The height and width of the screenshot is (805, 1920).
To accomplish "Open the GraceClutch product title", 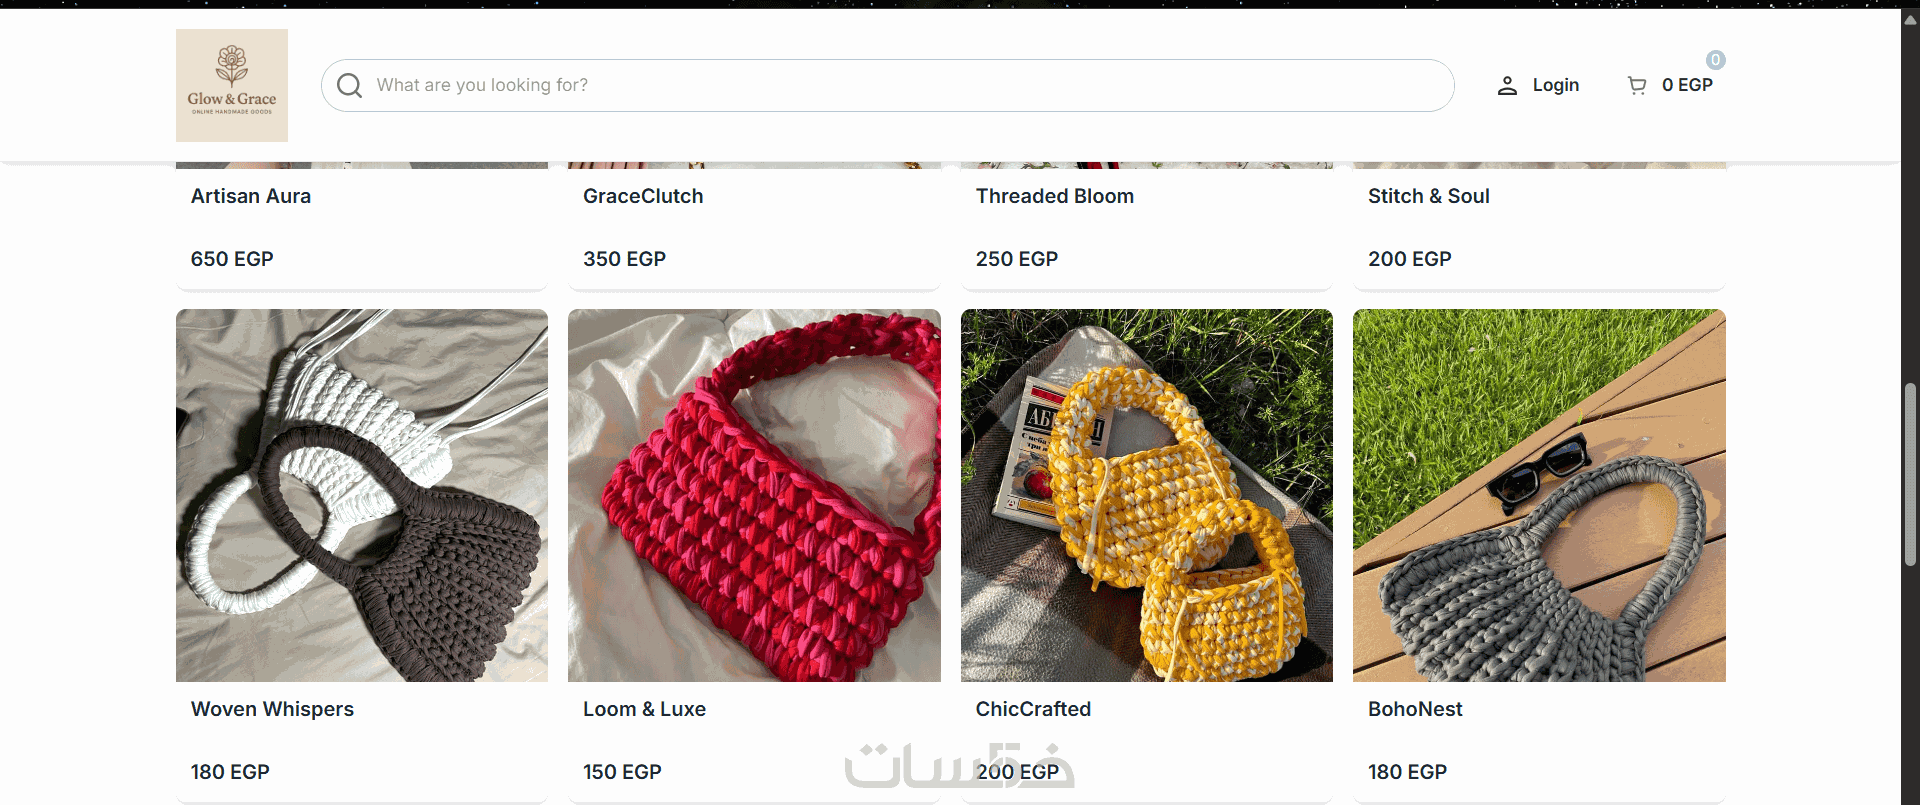I will [643, 196].
